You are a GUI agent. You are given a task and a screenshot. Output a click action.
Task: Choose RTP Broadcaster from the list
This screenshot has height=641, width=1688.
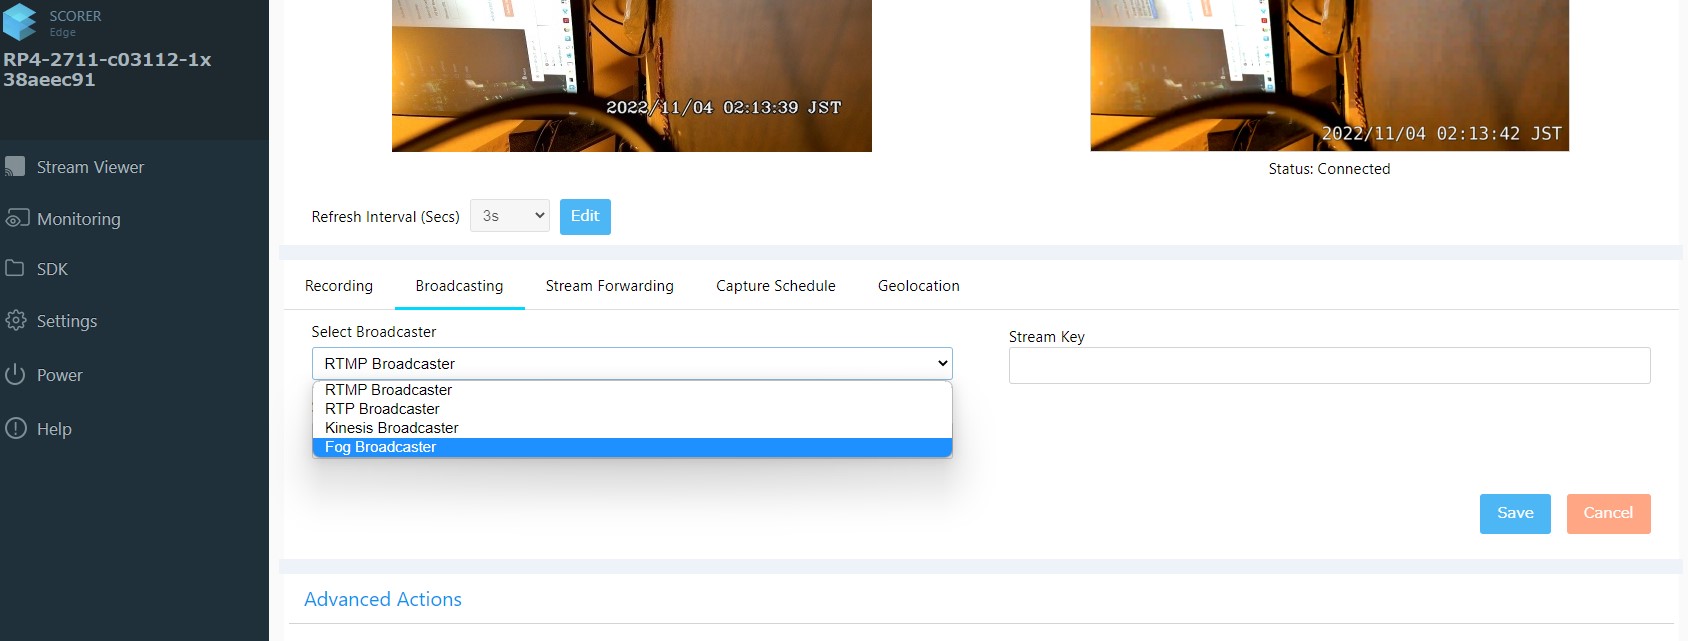[382, 409]
